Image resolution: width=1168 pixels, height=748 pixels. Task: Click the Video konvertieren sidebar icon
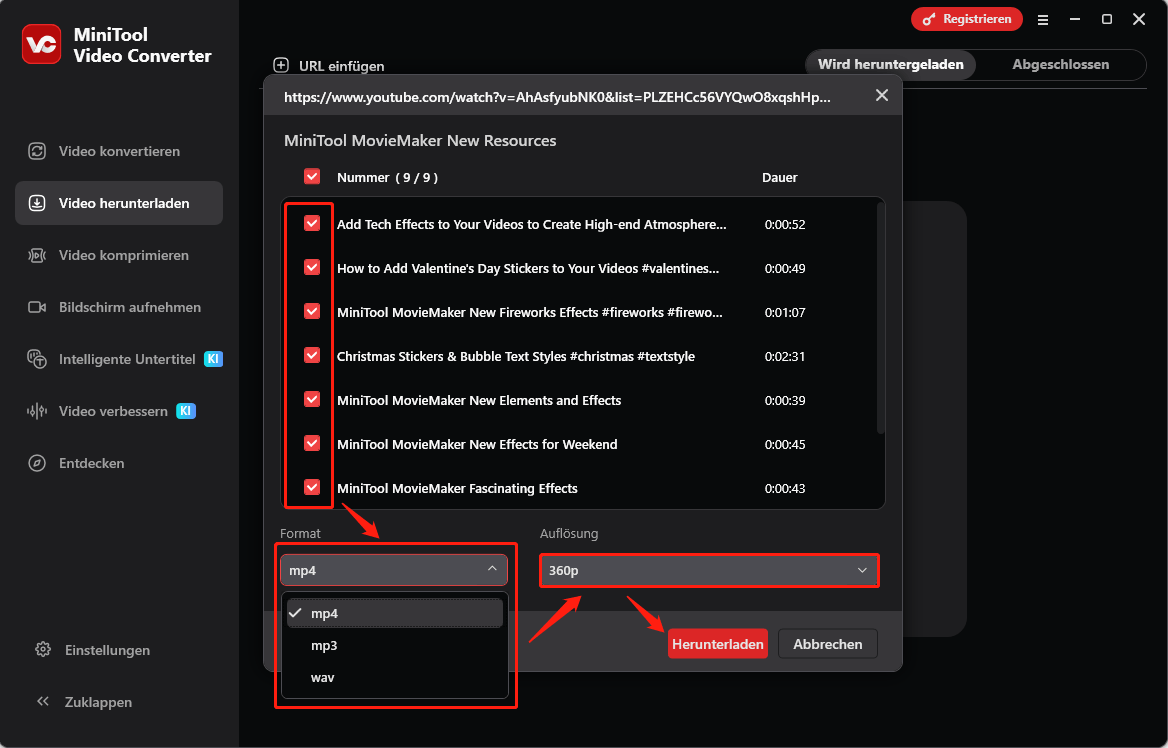coord(36,151)
